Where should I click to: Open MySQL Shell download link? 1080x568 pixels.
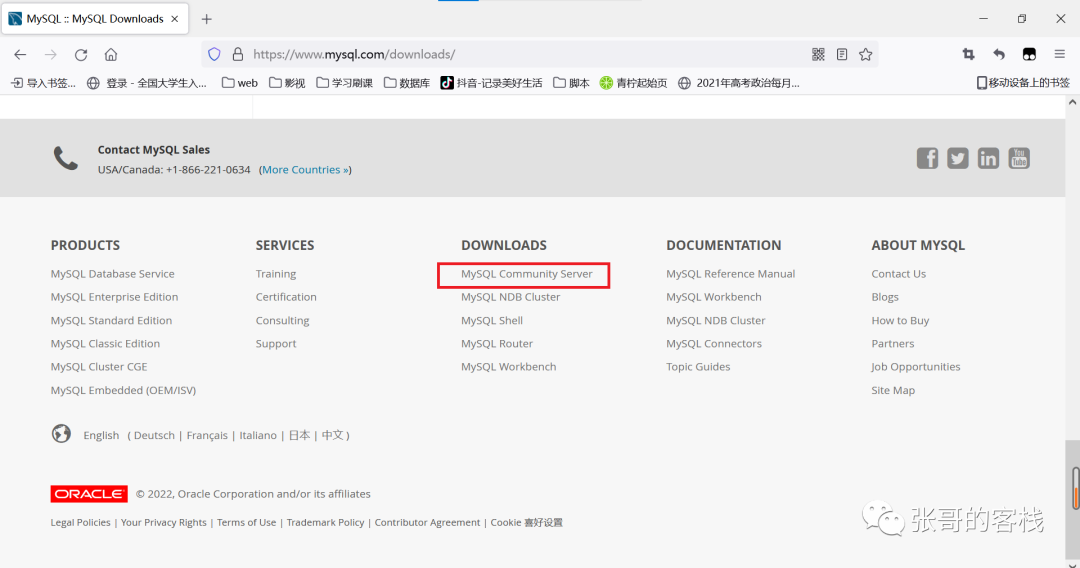pyautogui.click(x=492, y=320)
